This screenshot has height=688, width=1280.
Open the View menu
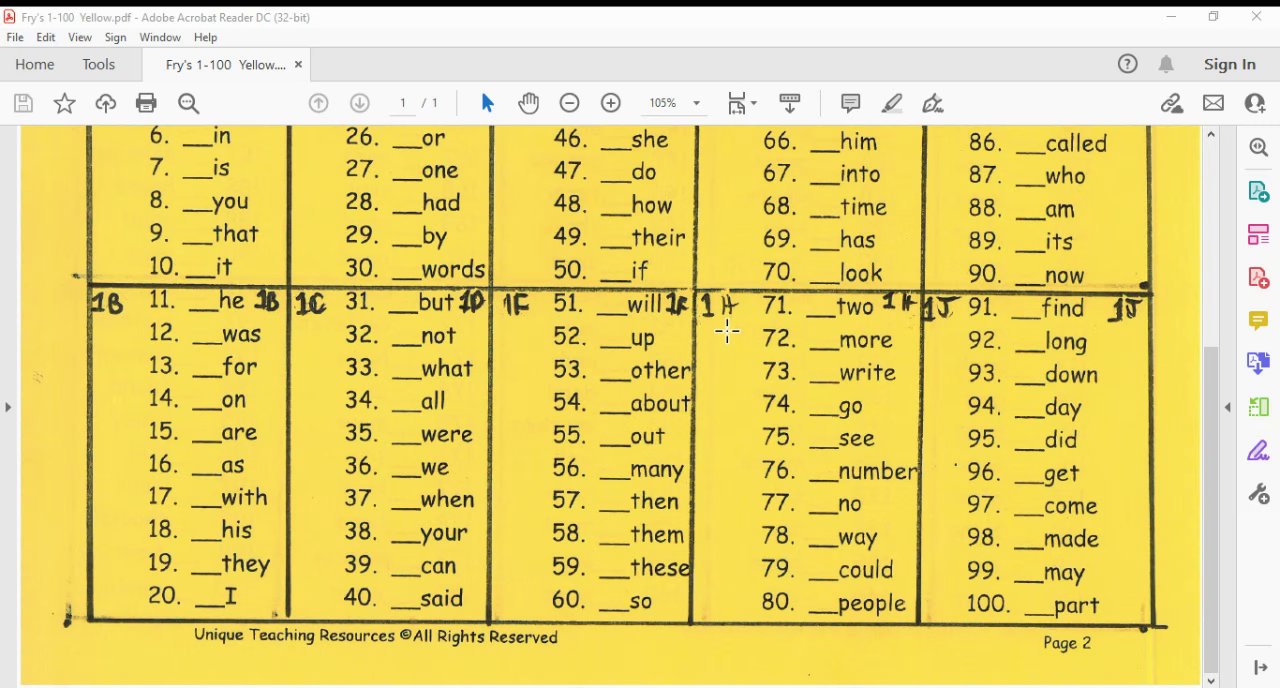point(80,37)
